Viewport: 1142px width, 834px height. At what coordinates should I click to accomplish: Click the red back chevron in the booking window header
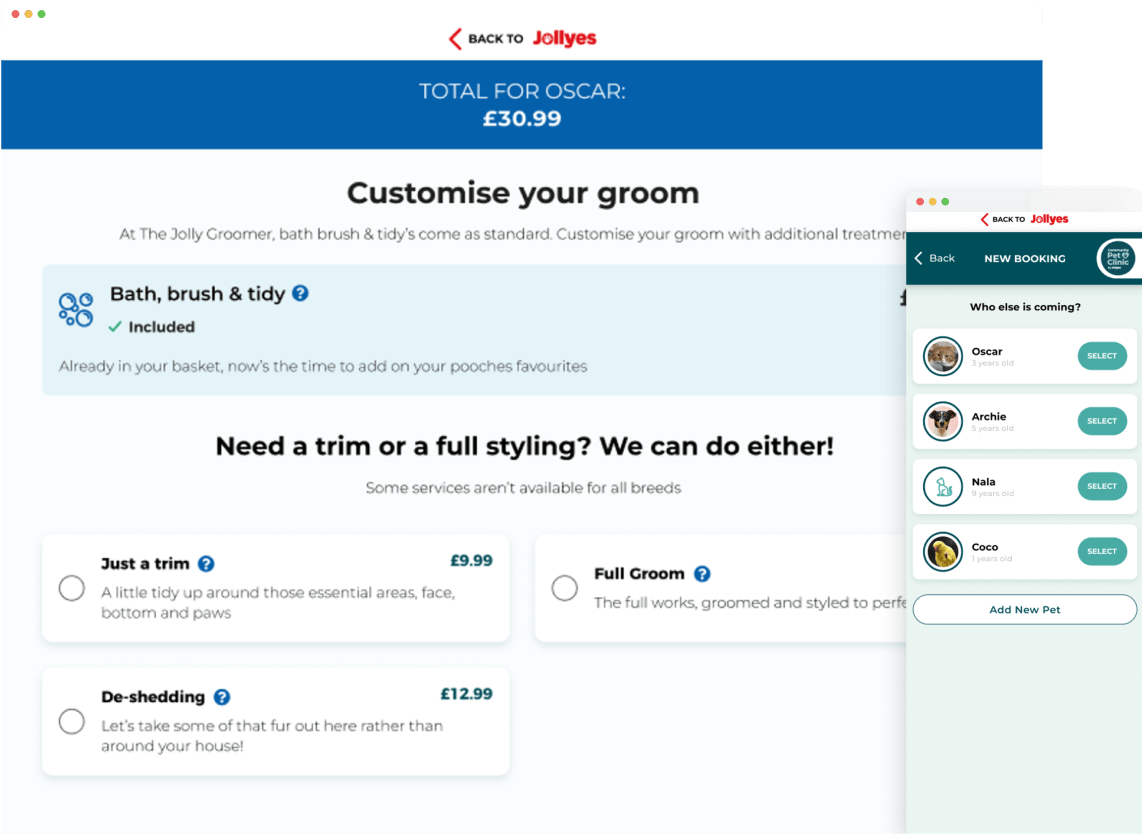click(x=985, y=219)
